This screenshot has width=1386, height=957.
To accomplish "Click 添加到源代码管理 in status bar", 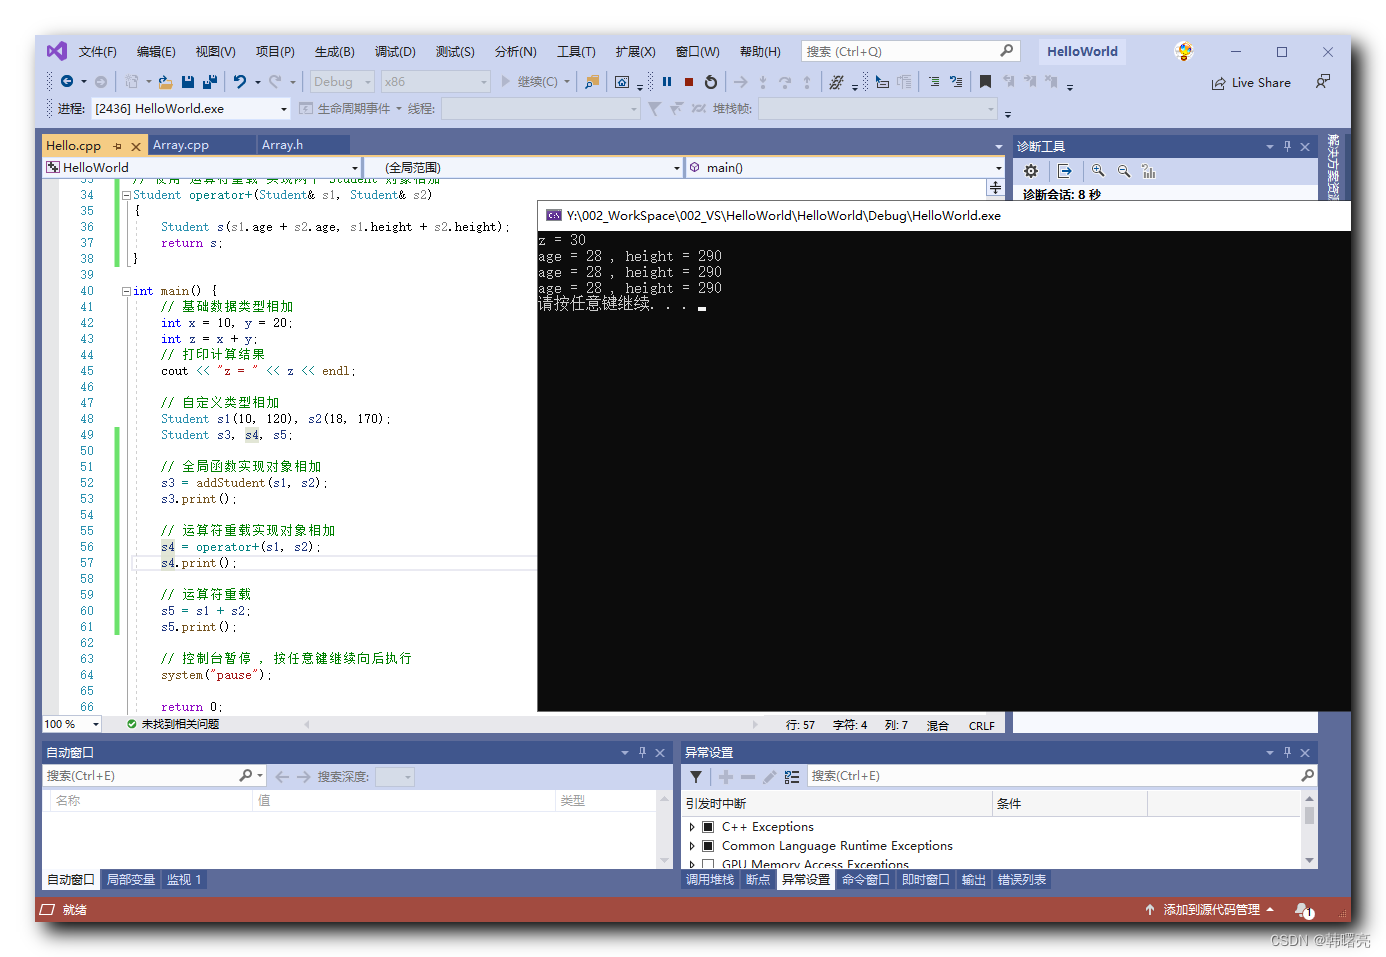I will click(x=1211, y=910).
